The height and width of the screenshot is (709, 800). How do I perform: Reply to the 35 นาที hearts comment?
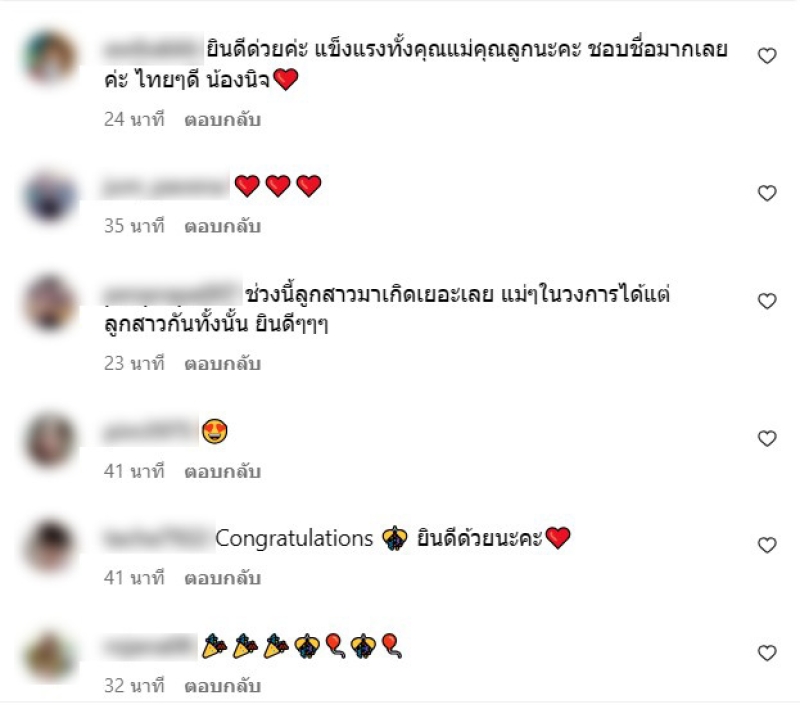pos(222,226)
